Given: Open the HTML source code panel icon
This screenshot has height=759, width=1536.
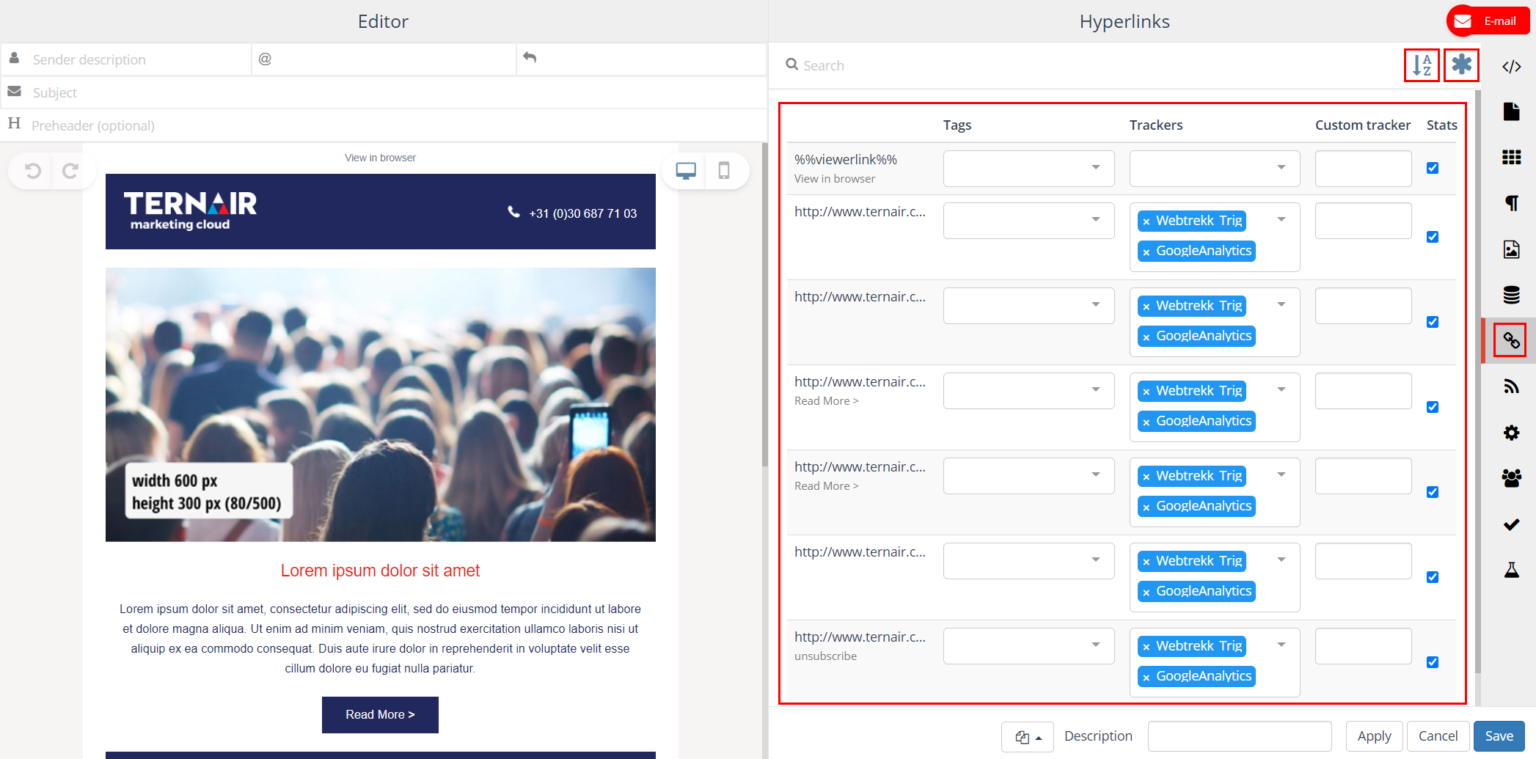Looking at the screenshot, I should [x=1511, y=66].
